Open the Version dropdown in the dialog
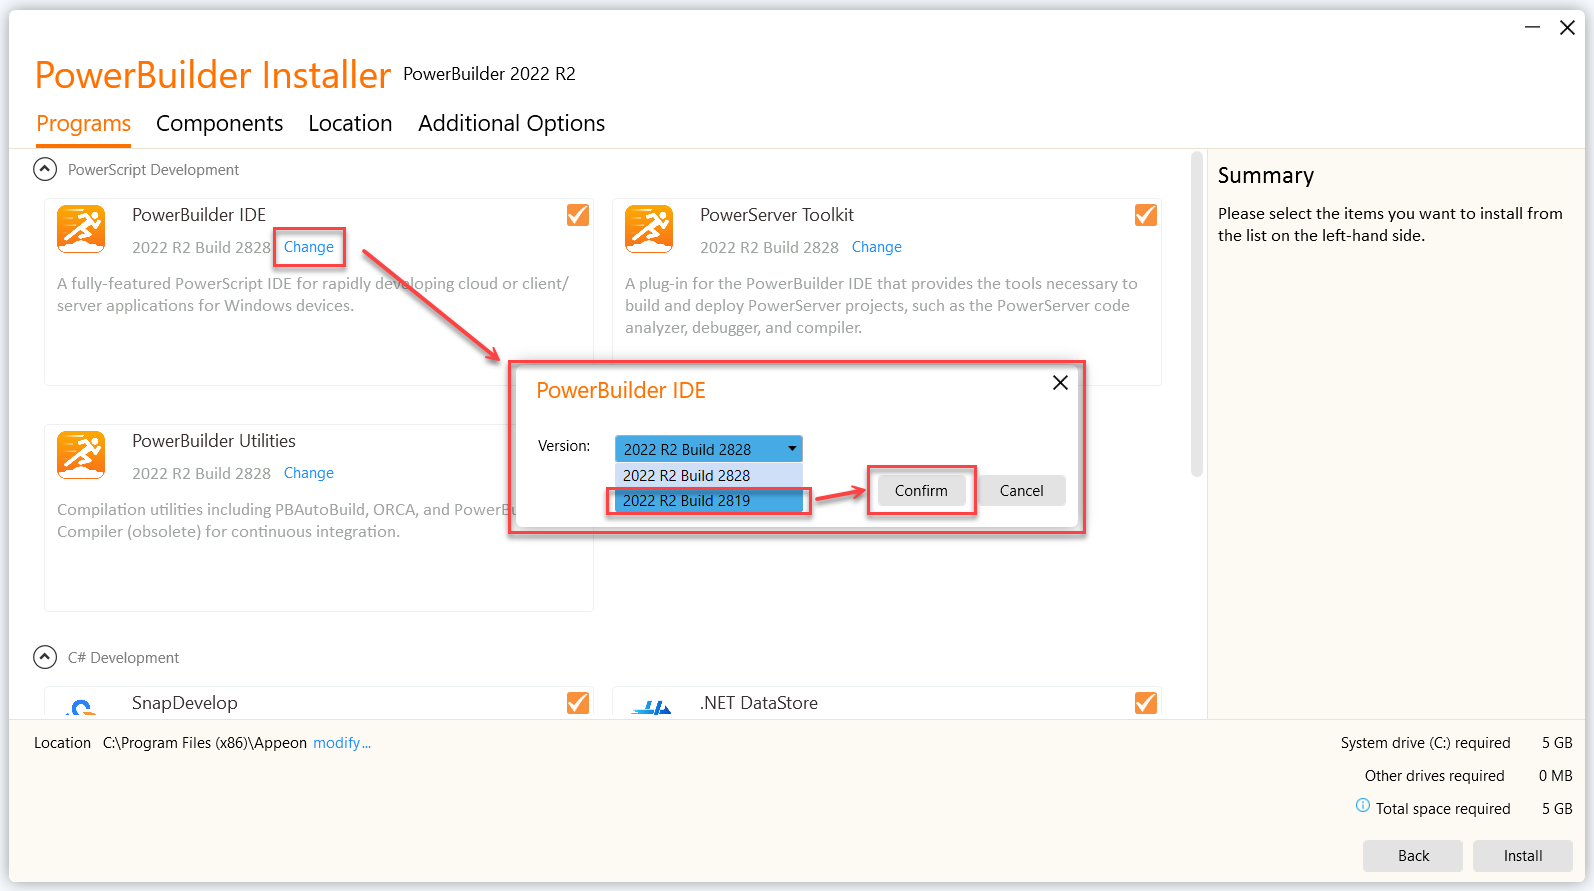 click(708, 449)
